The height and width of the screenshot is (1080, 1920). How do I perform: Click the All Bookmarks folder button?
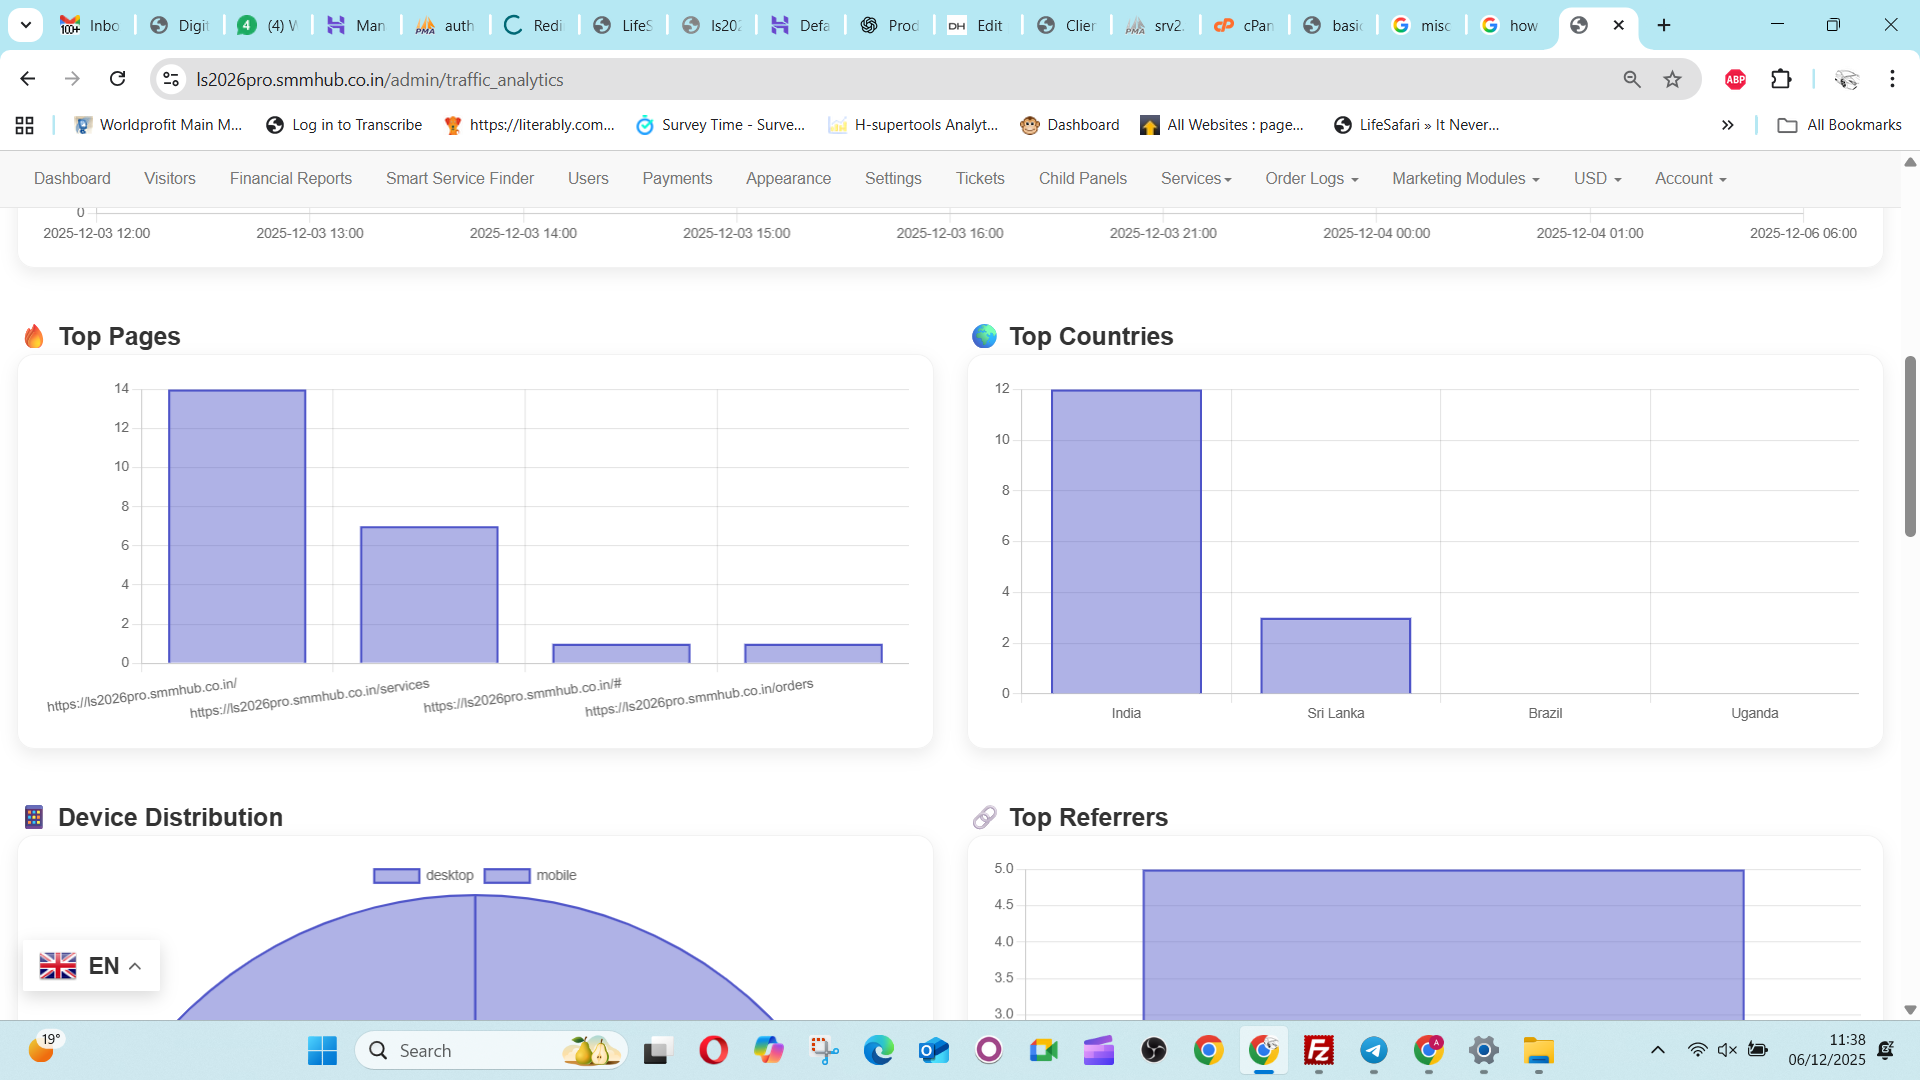point(1839,125)
